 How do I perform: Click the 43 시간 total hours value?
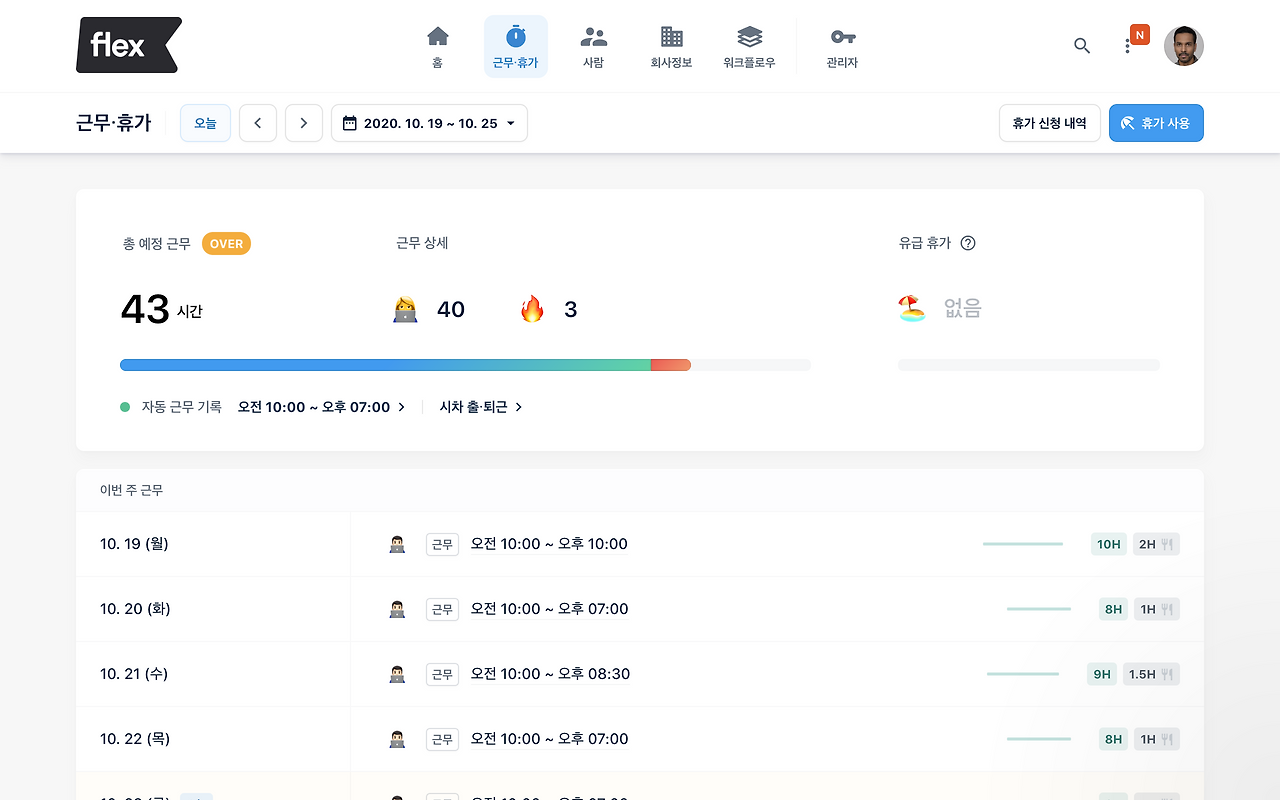[162, 310]
